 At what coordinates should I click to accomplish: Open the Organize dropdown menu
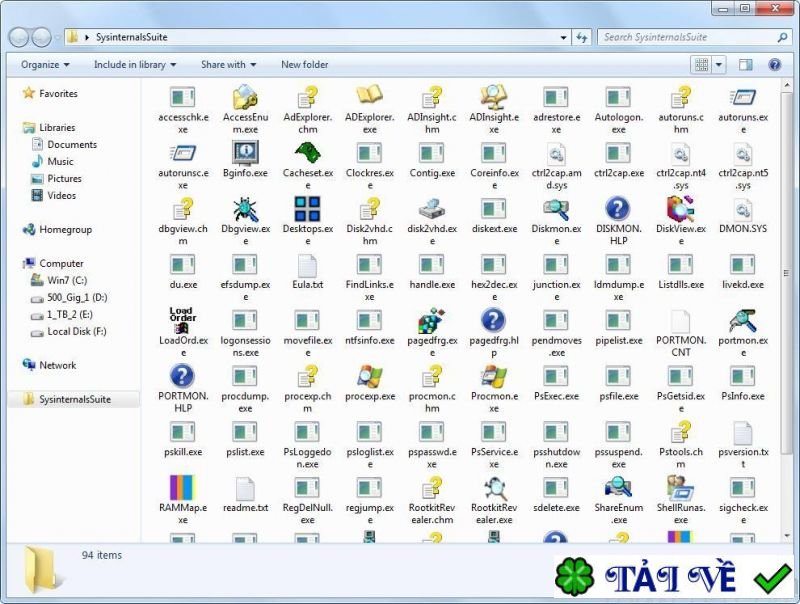click(x=43, y=64)
